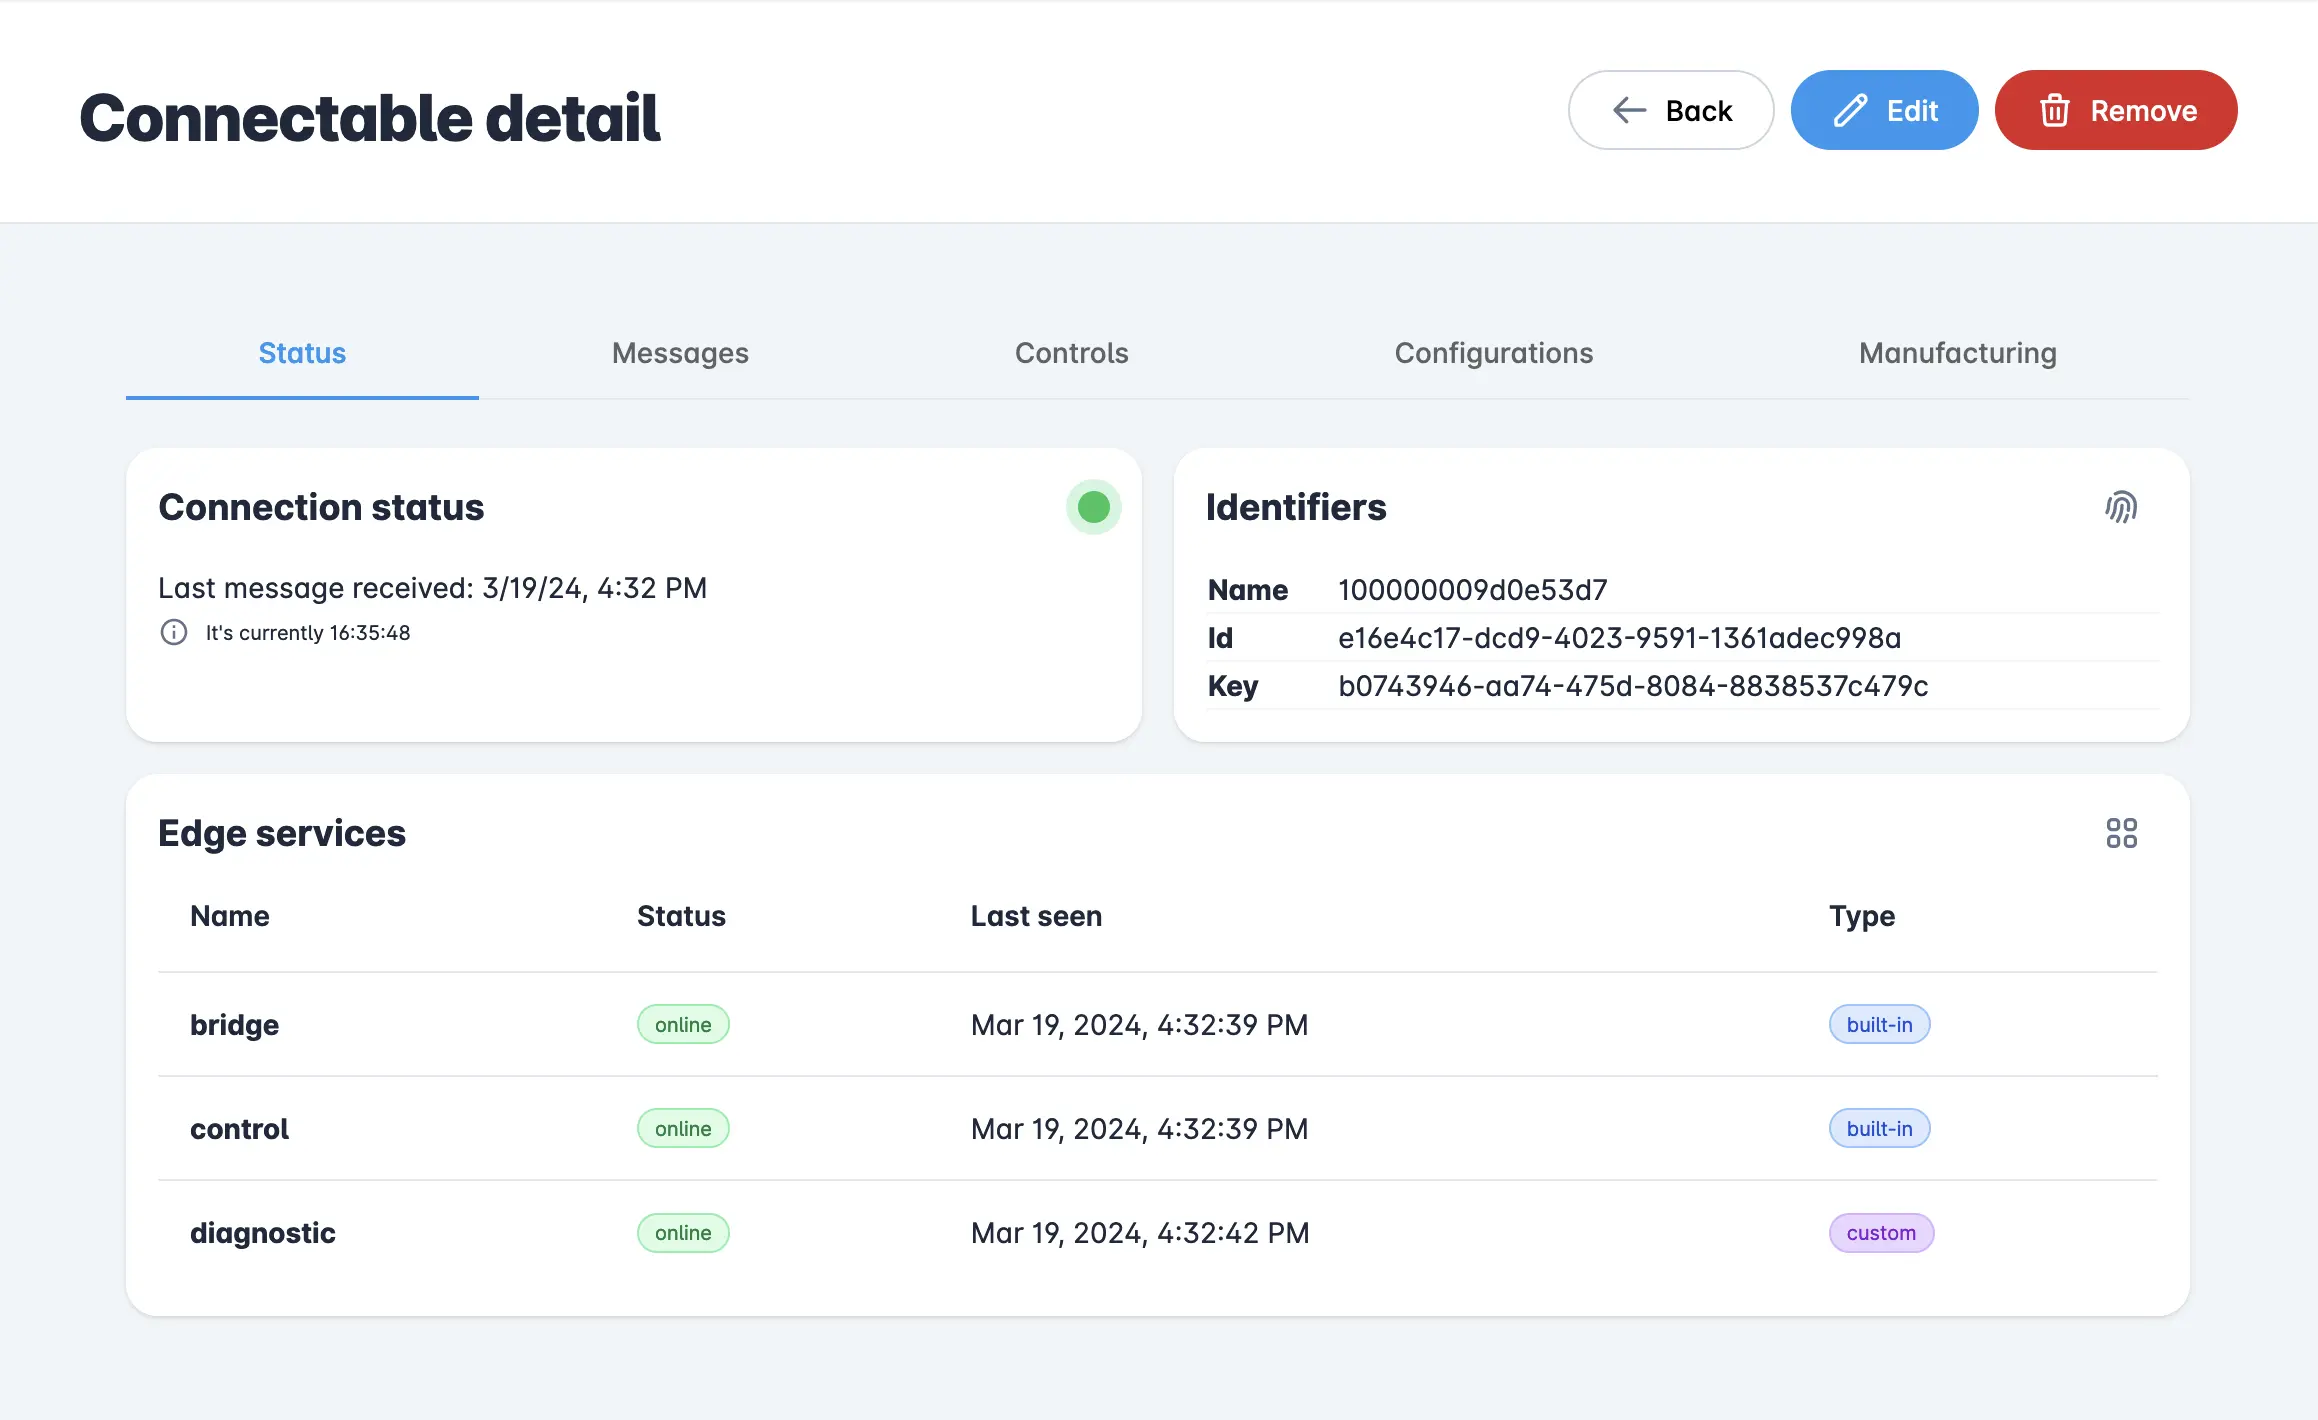Click the back arrow icon

click(x=1628, y=110)
